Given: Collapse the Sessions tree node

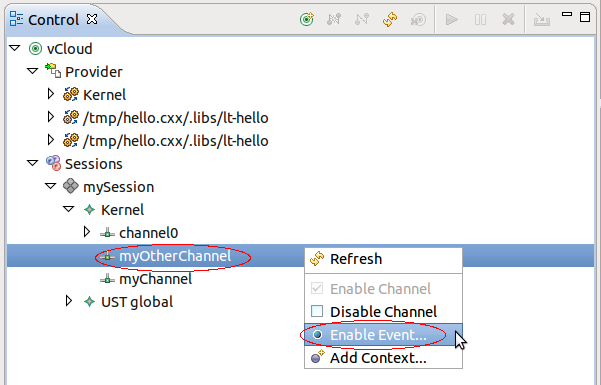Looking at the screenshot, I should point(33,163).
